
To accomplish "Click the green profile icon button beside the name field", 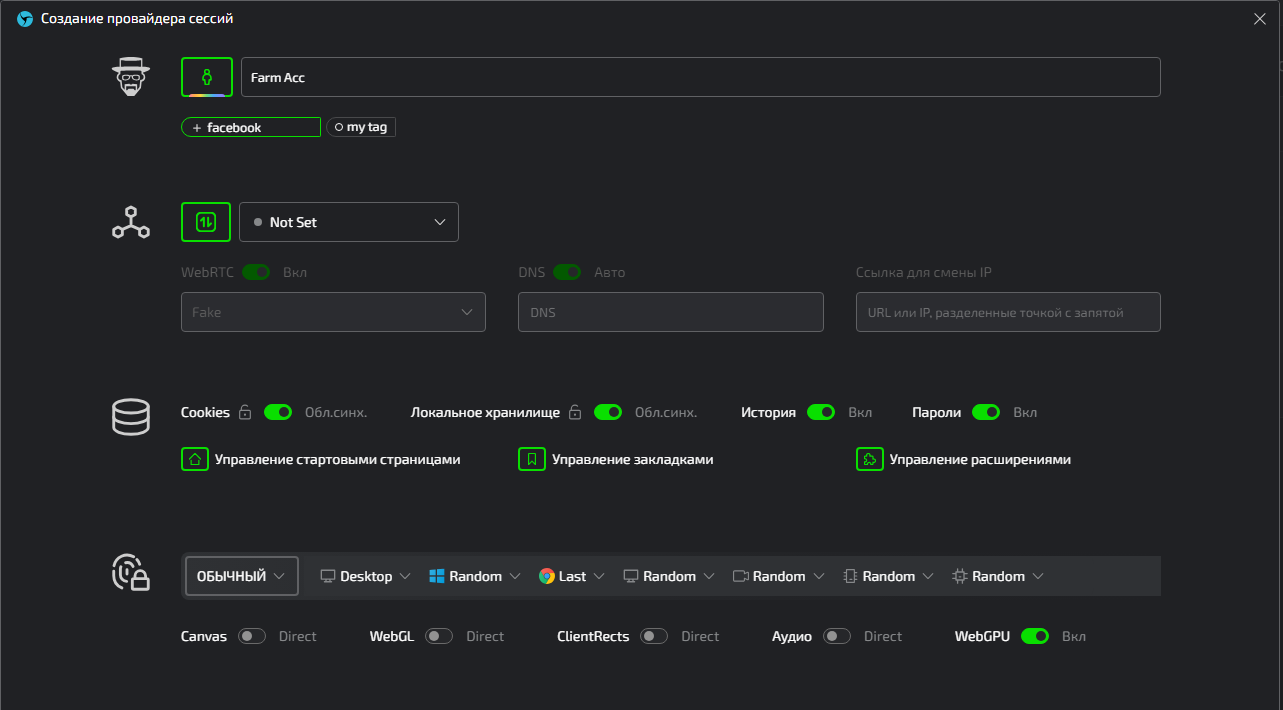I will tap(207, 77).
